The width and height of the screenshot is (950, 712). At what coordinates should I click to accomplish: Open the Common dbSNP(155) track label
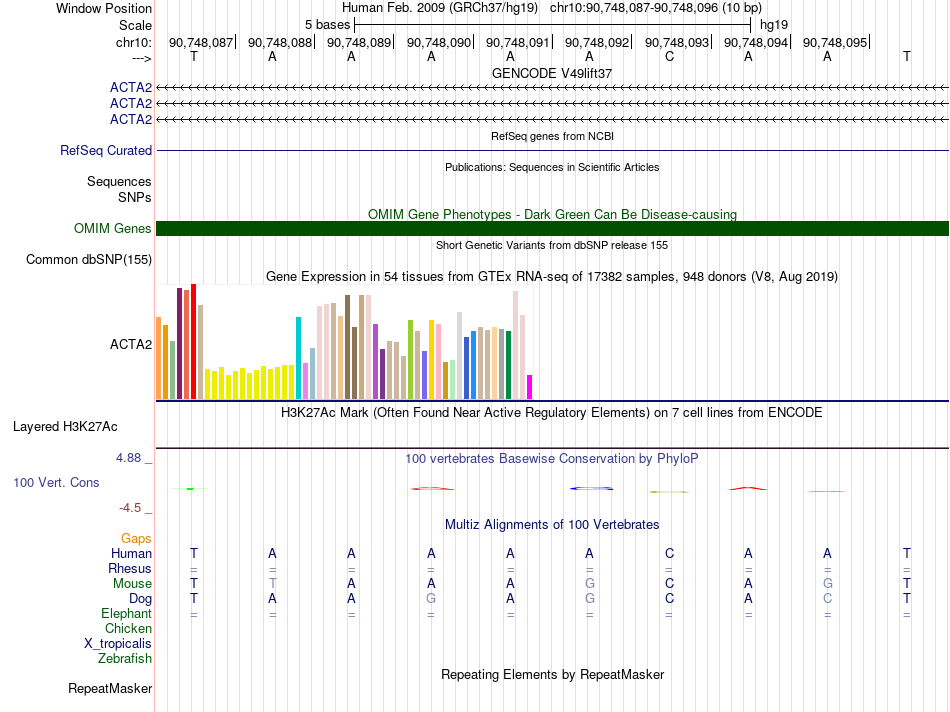pyautogui.click(x=89, y=259)
